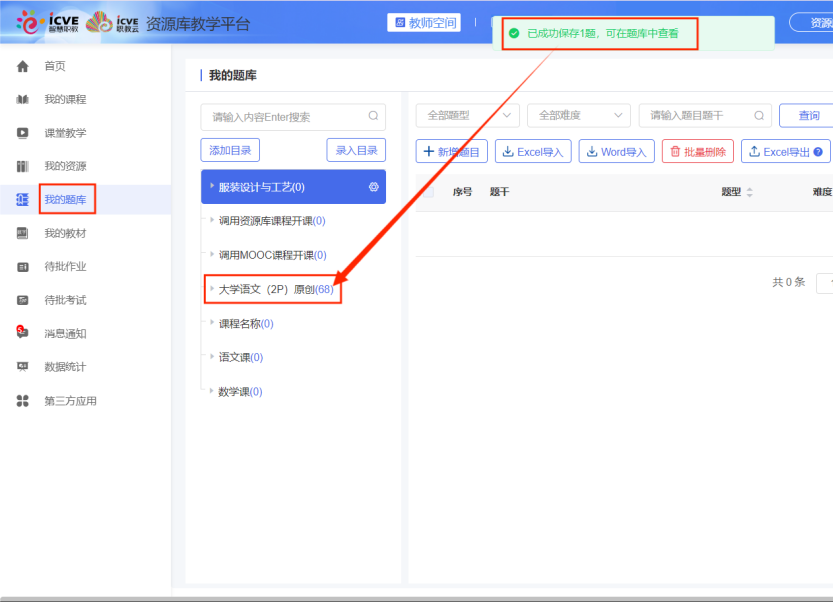The width and height of the screenshot is (833, 602).
Task: Open the 全部题型 dropdown
Action: (x=467, y=116)
